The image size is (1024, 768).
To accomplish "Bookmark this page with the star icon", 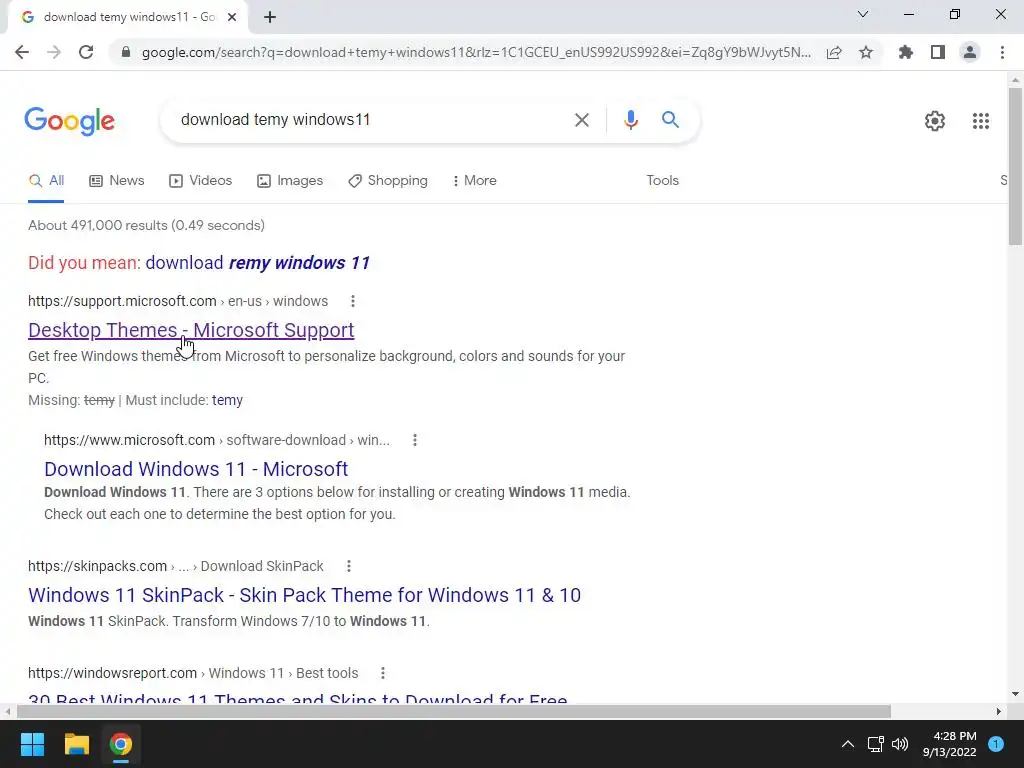I will pos(866,52).
